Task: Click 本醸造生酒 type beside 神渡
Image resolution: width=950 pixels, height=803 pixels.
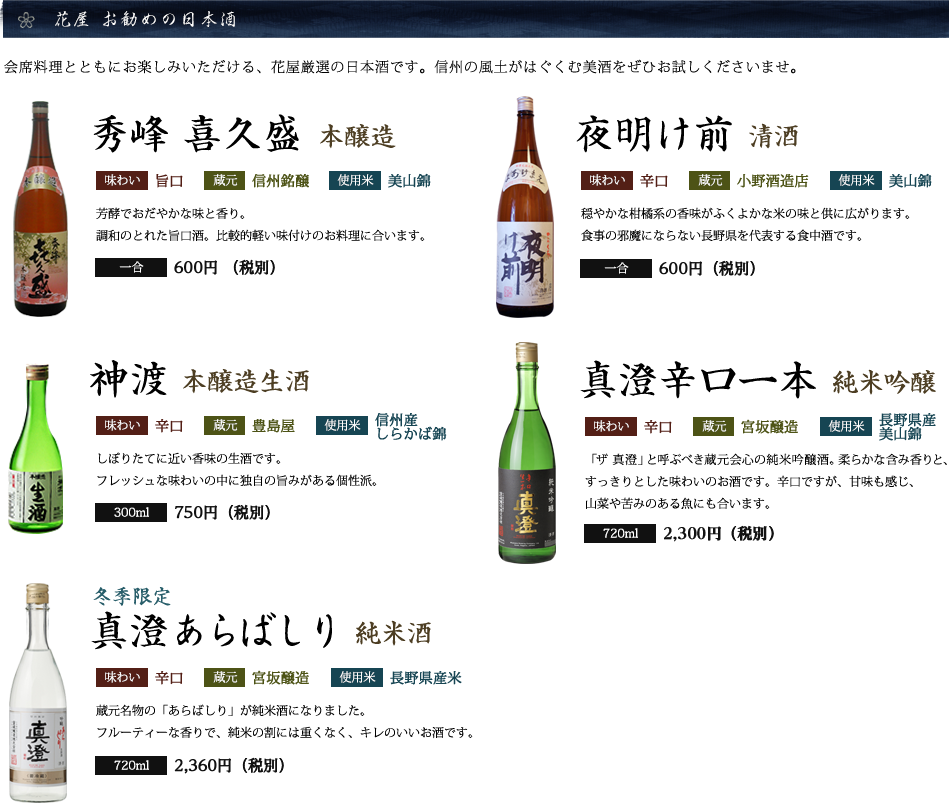Action: 246,382
